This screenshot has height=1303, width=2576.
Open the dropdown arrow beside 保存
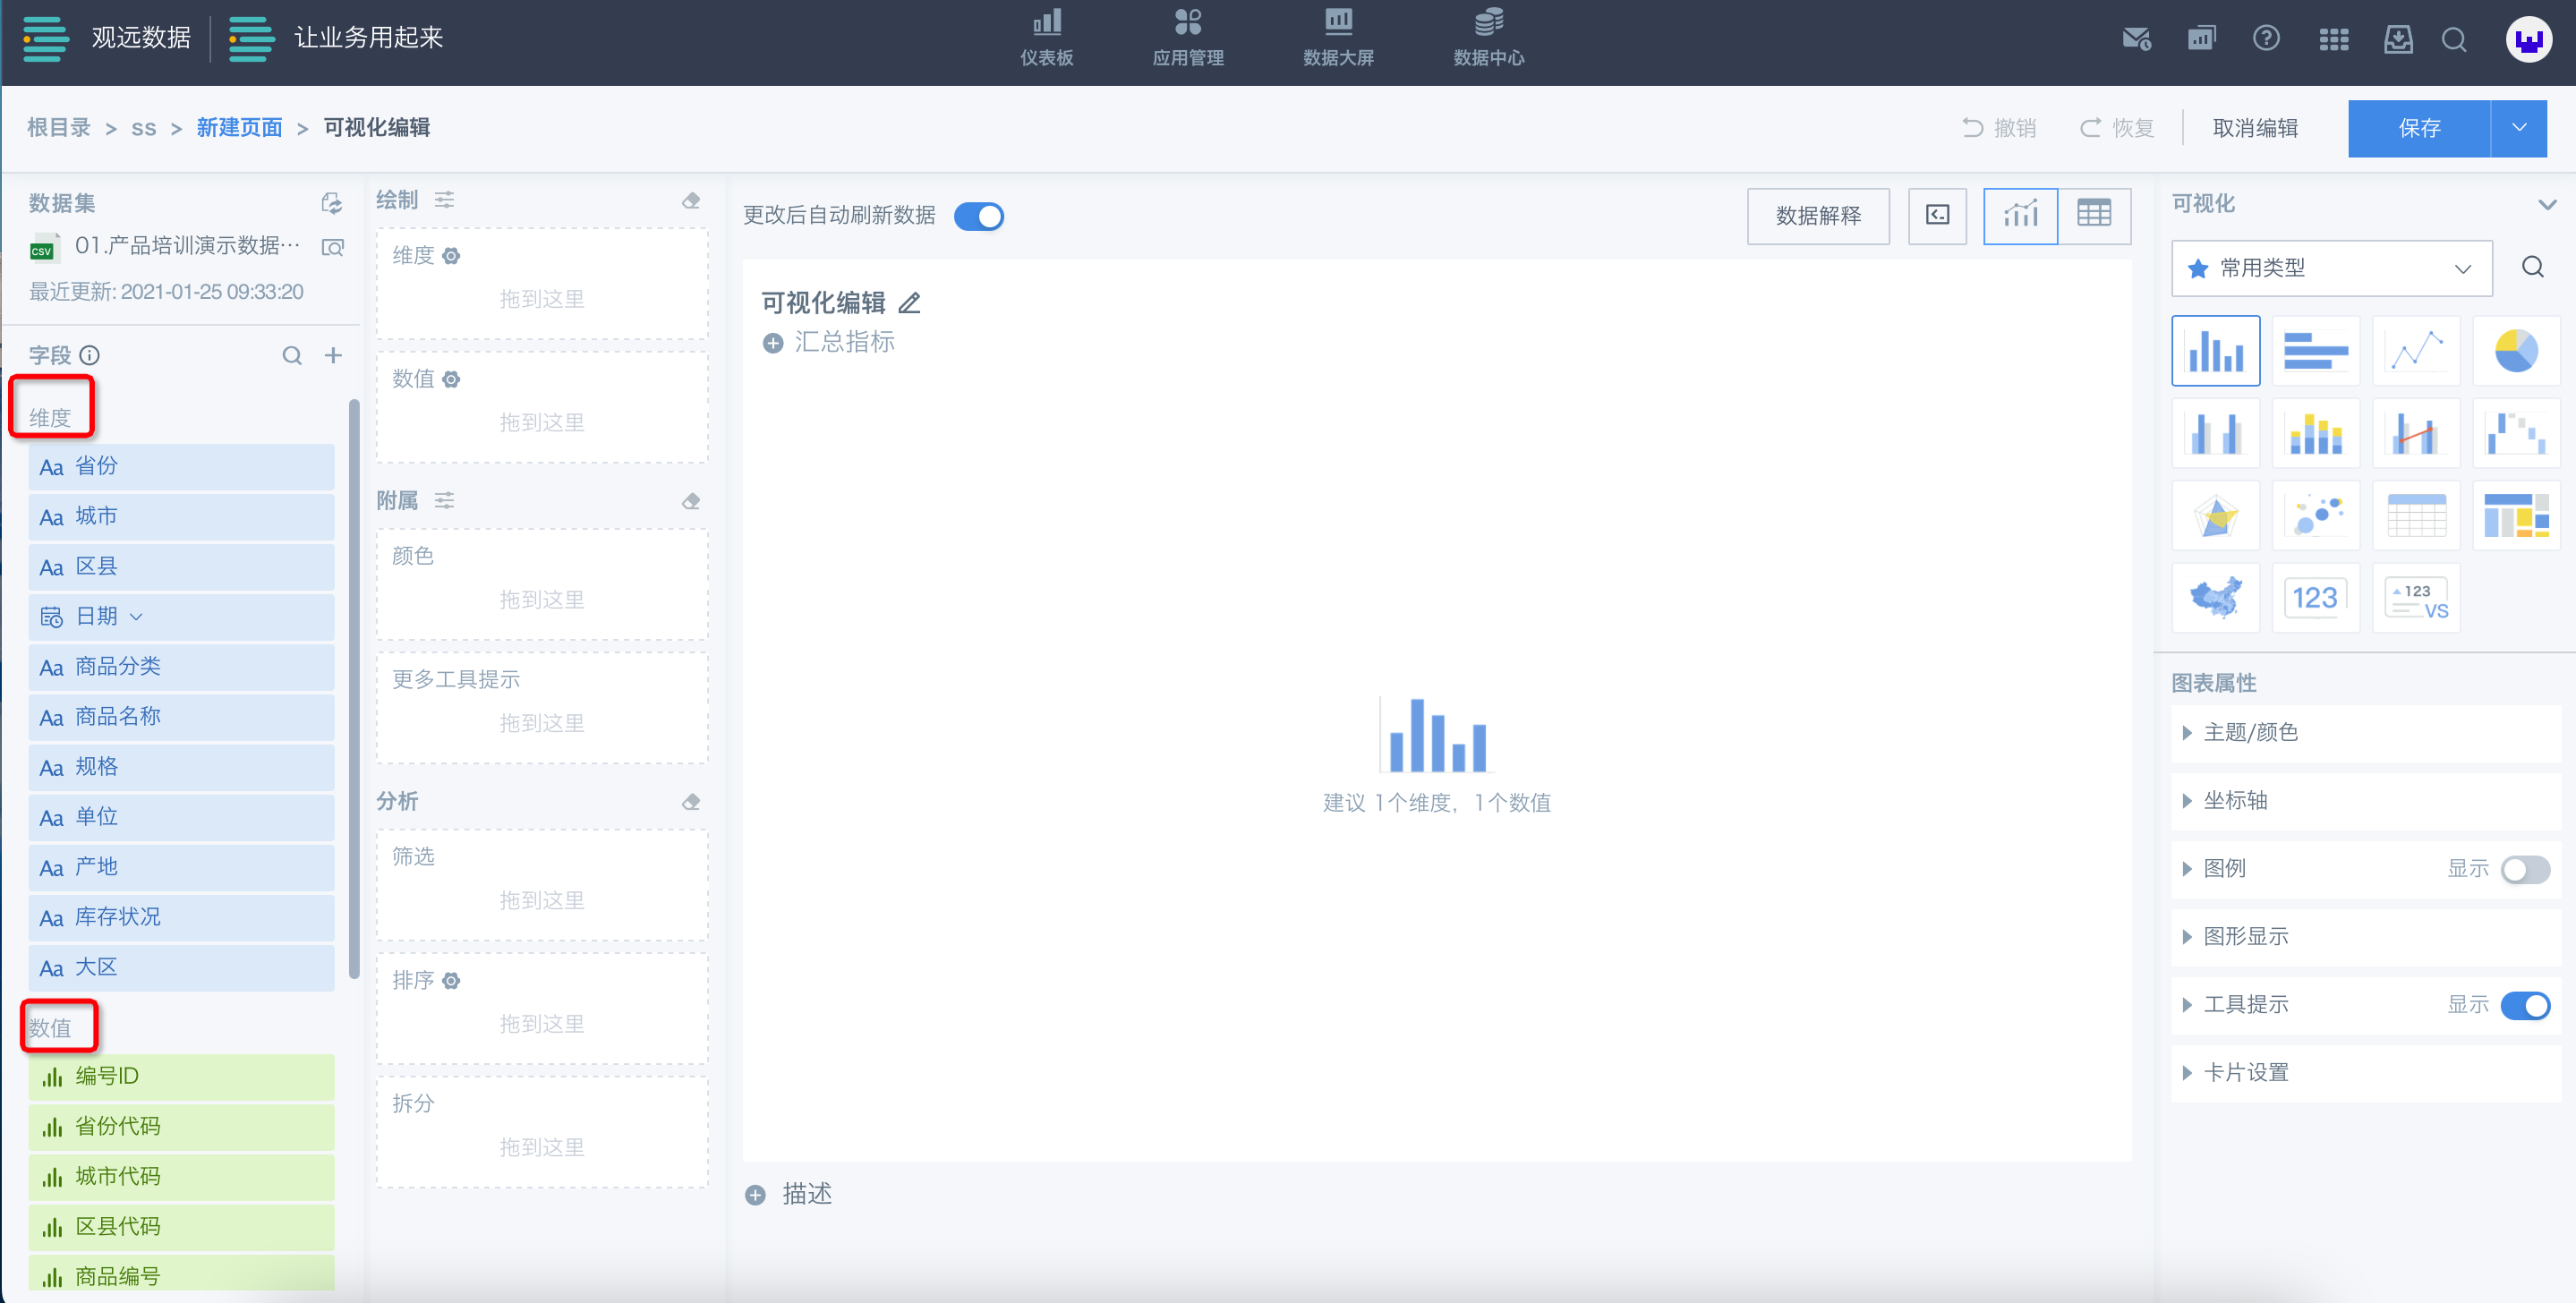point(2518,128)
